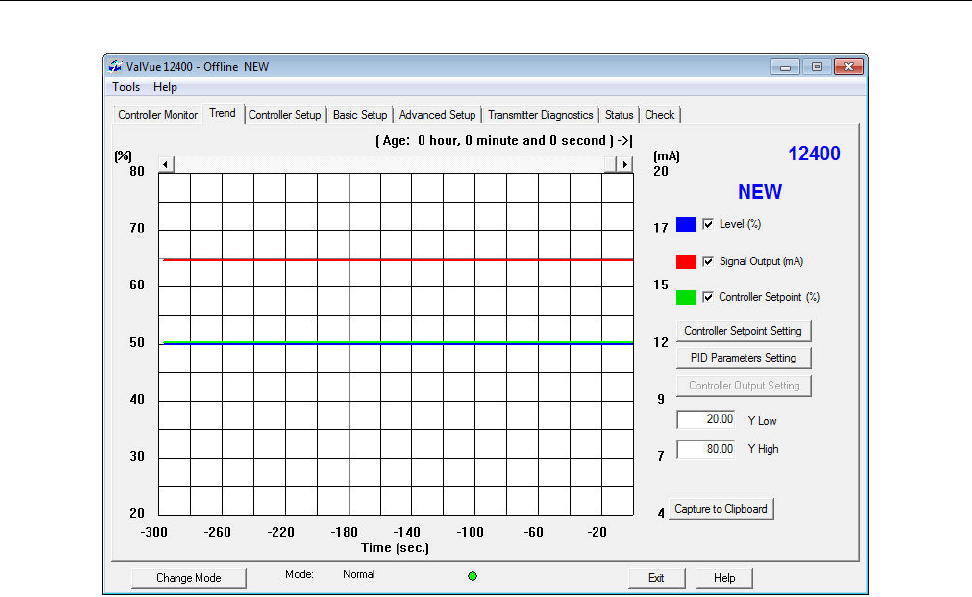Switch to the Controller Monitor tab
The image size is (972, 597).
(158, 115)
